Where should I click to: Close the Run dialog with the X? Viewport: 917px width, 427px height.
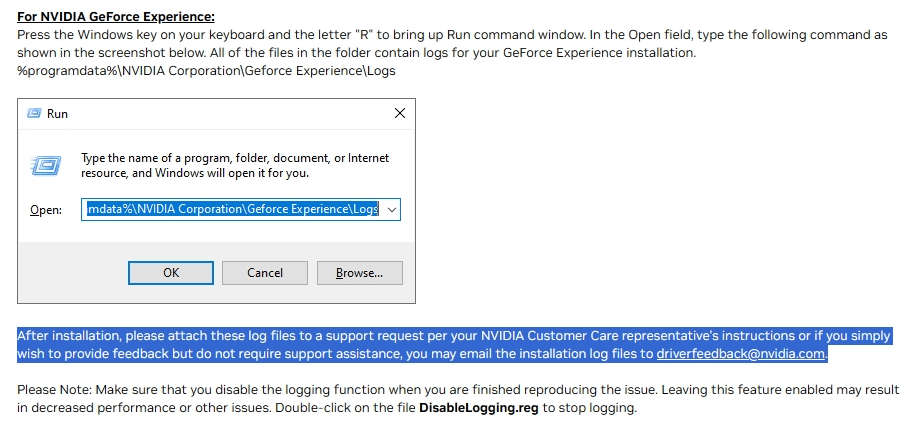pyautogui.click(x=400, y=113)
